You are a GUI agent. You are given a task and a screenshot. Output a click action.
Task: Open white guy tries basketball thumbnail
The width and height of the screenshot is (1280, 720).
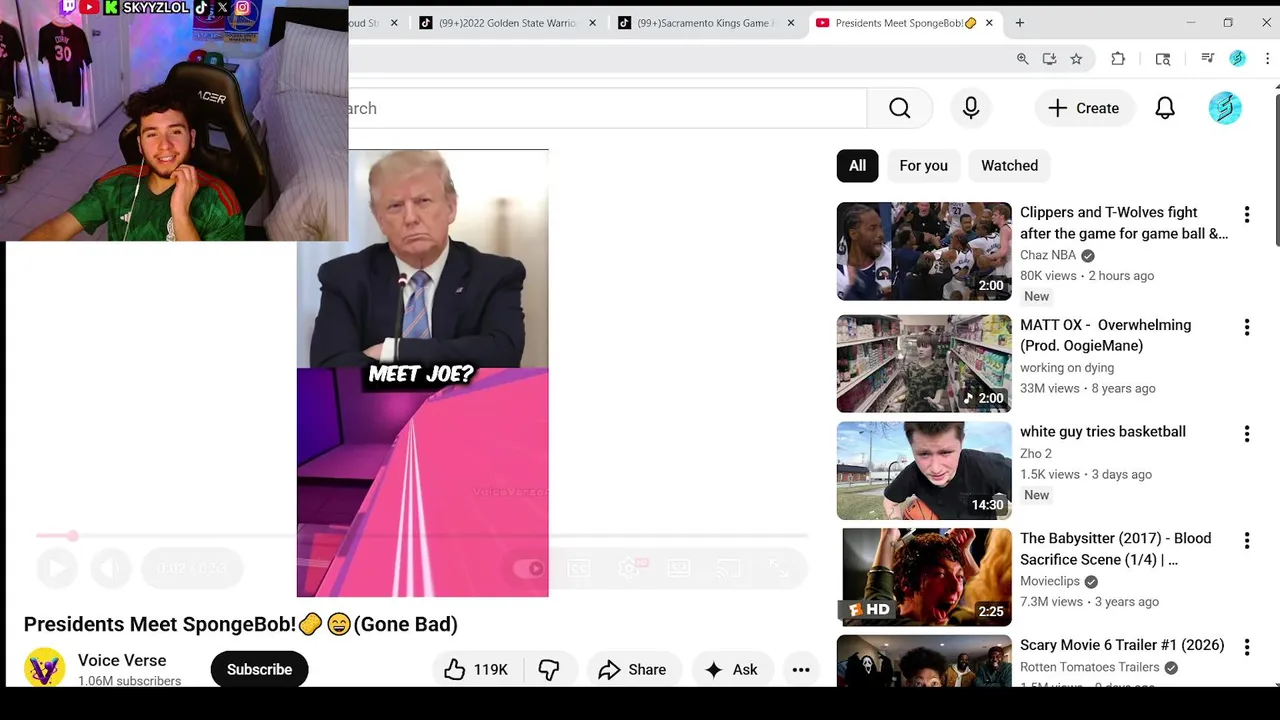coord(924,470)
